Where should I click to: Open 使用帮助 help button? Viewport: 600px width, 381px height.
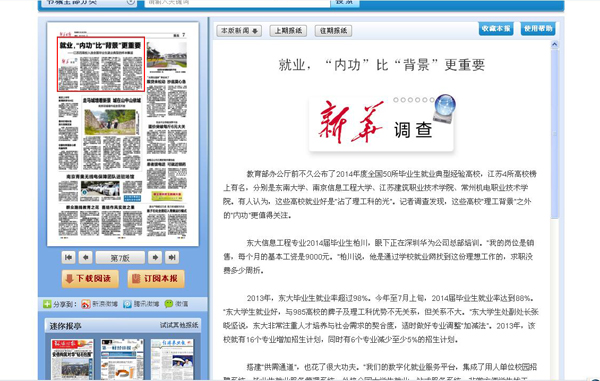pos(538,29)
